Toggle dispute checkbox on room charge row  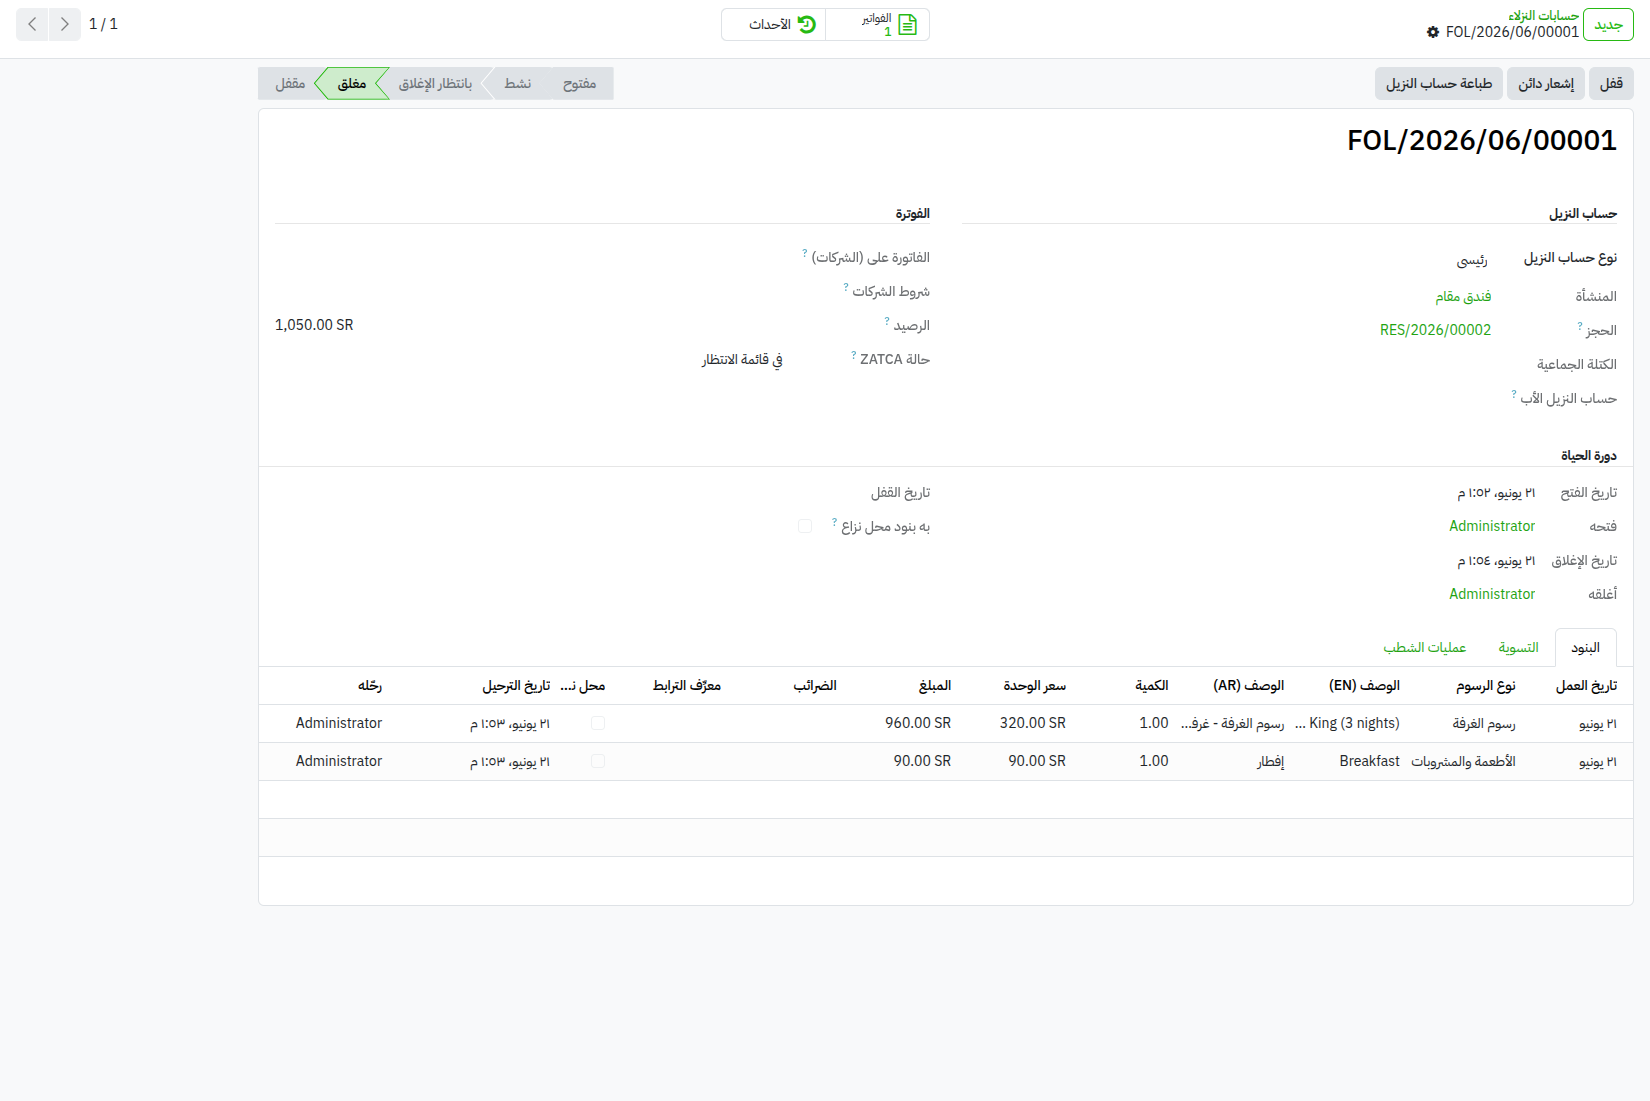598,723
